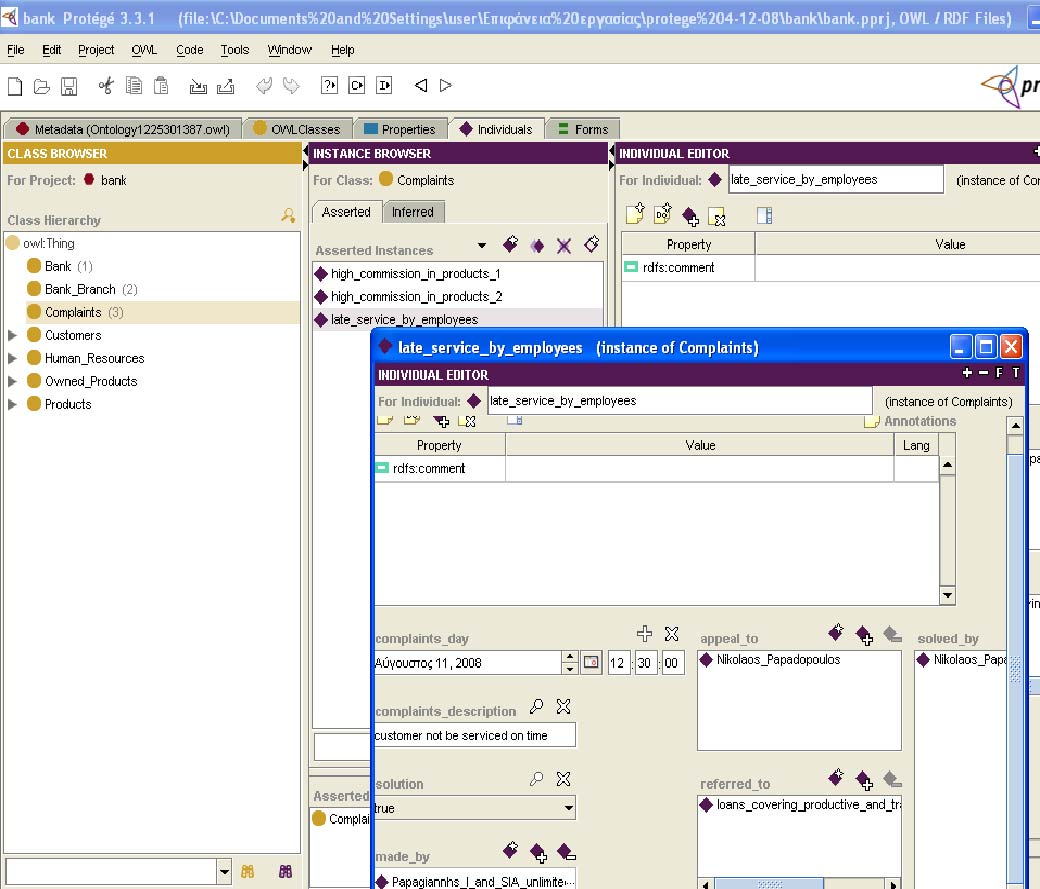Viewport: 1040px width, 889px height.
Task: Create new instance for appeal_to
Action: tap(836, 632)
